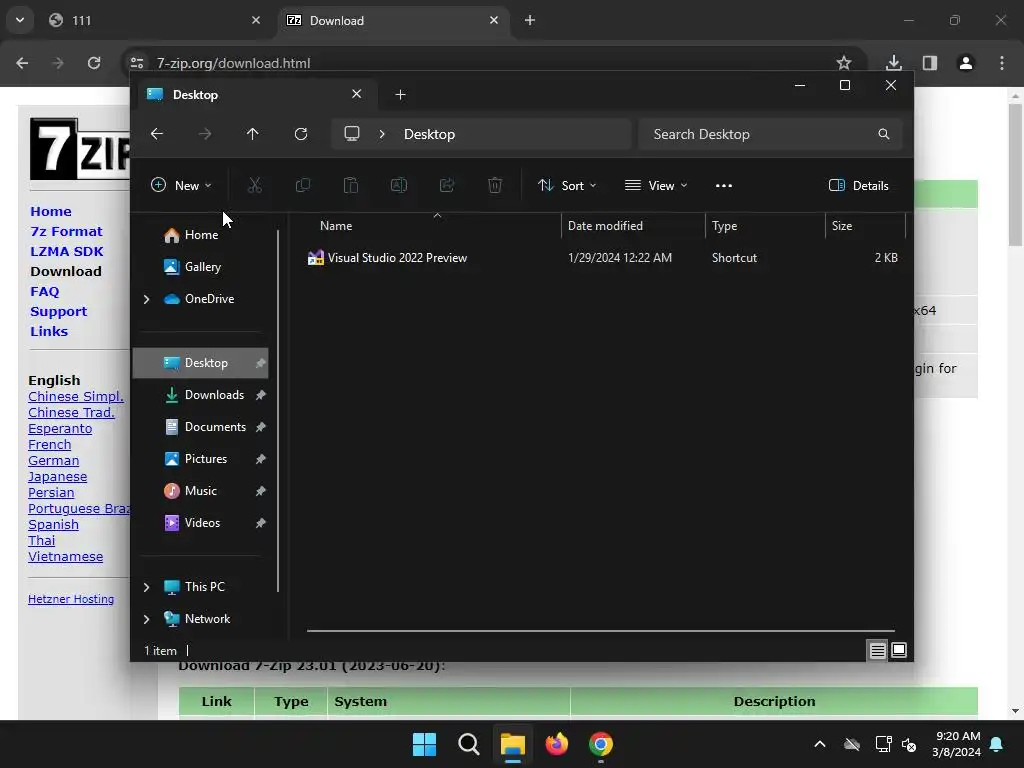Select French language link
Viewport: 1024px width, 768px height.
tap(50, 445)
